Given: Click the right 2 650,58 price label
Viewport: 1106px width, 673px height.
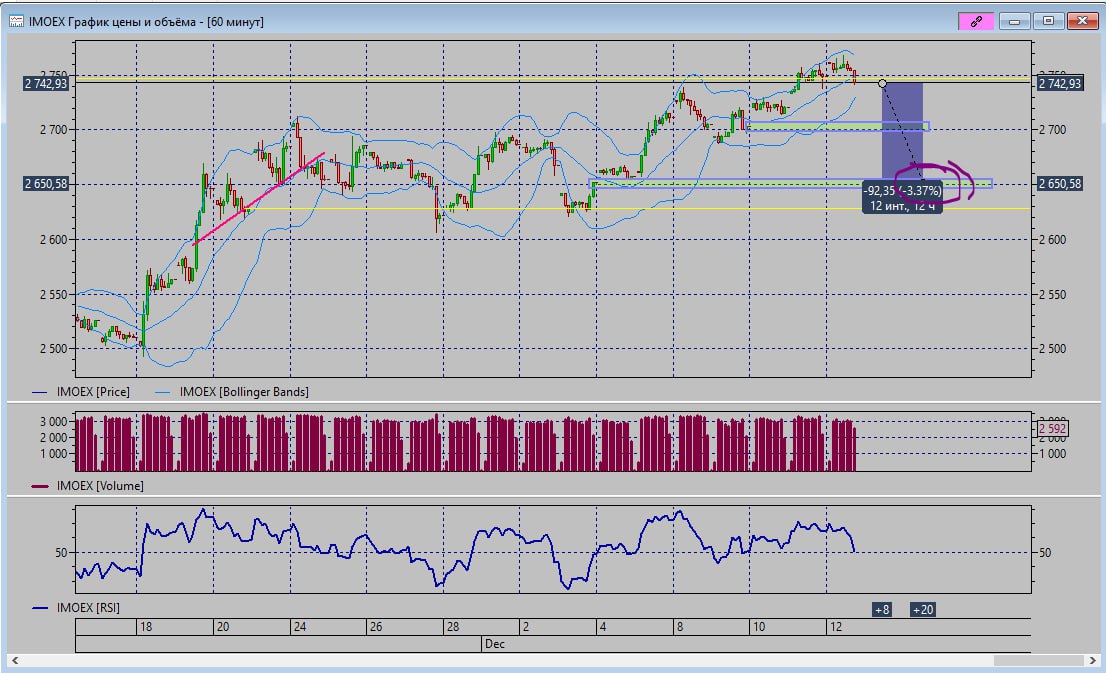Looking at the screenshot, I should tap(1060, 184).
